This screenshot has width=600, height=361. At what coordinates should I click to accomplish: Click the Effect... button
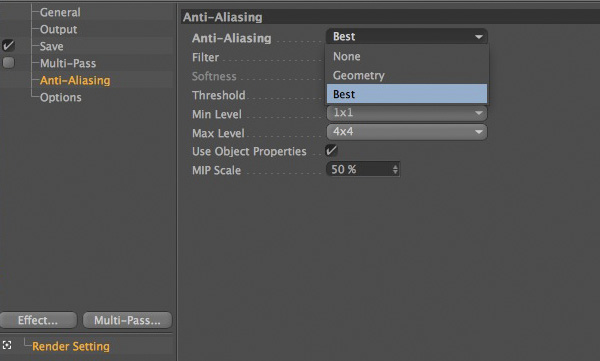pos(38,320)
